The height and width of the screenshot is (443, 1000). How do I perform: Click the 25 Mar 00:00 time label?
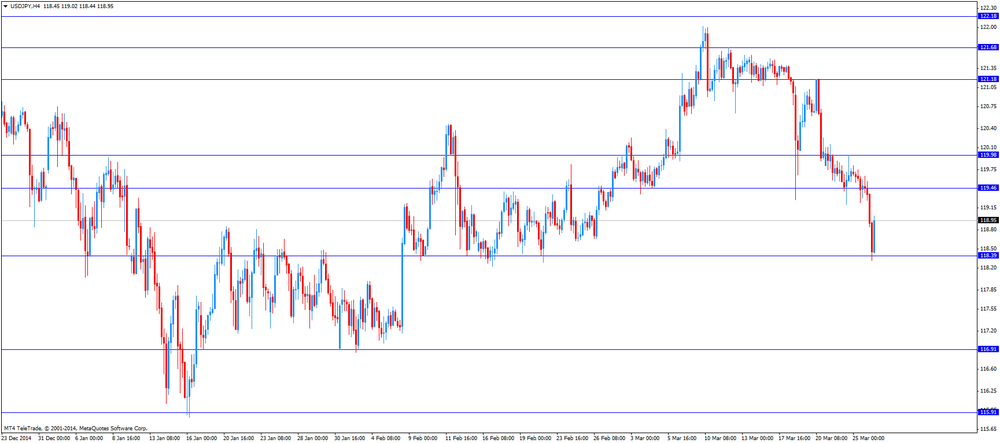coord(868,439)
